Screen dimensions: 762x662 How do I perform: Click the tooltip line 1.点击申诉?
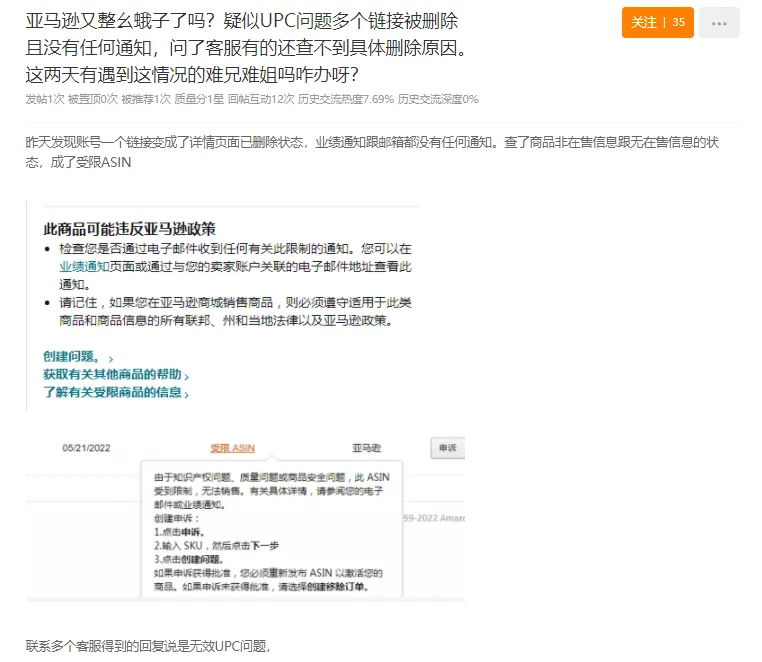(179, 532)
